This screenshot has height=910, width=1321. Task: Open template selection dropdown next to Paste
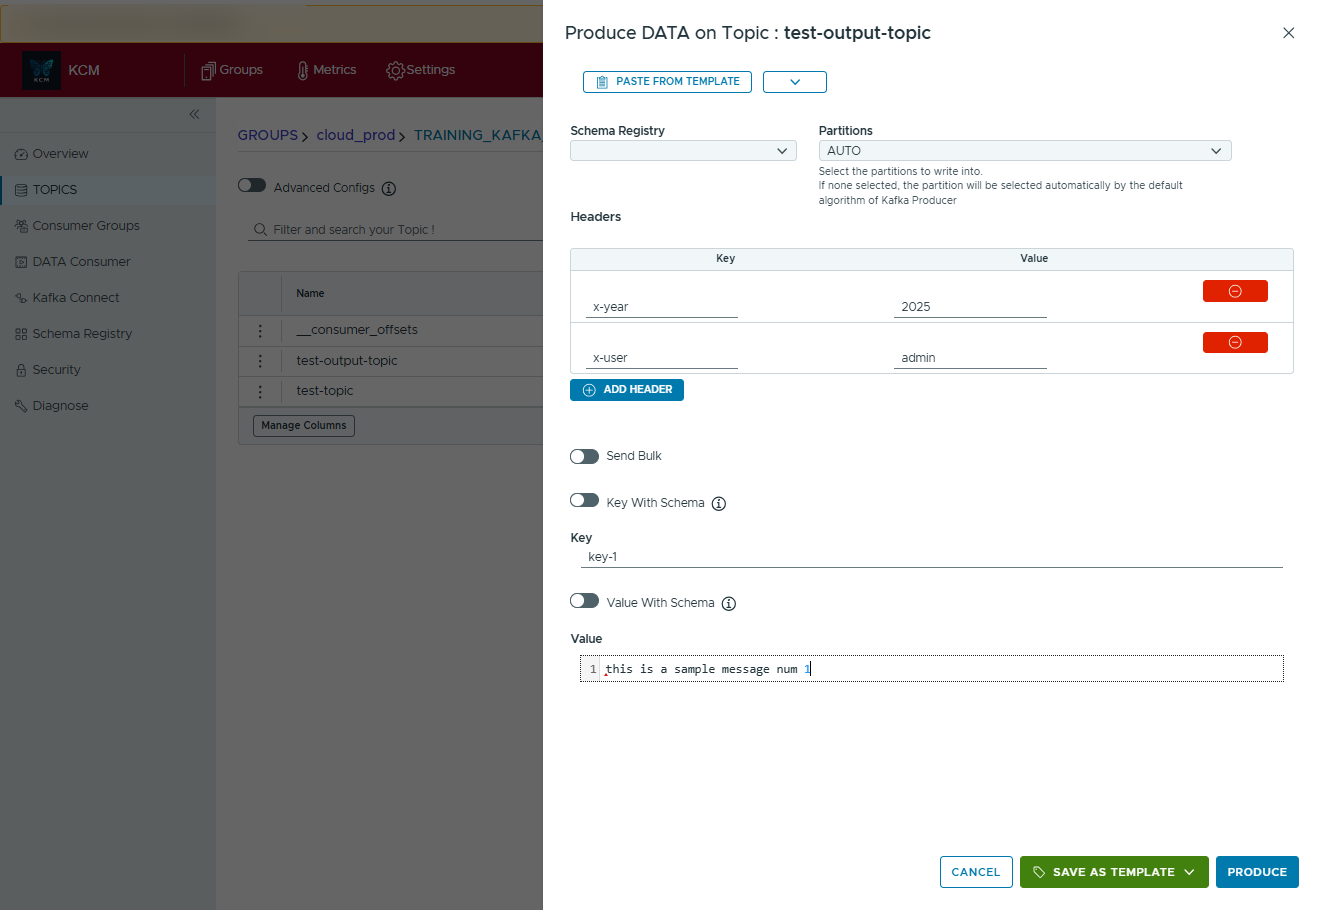tap(794, 82)
